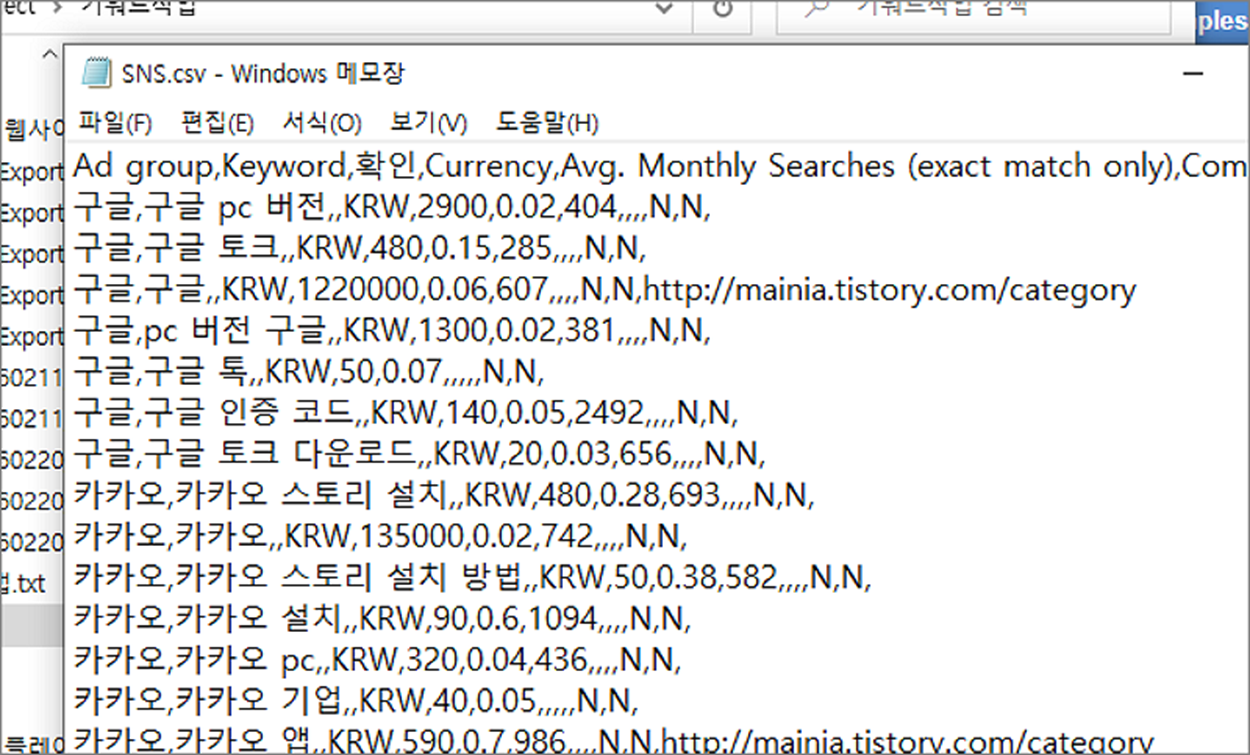
Task: Click the line '구글,구글 토크,,KRW,480'
Action: (x=361, y=249)
